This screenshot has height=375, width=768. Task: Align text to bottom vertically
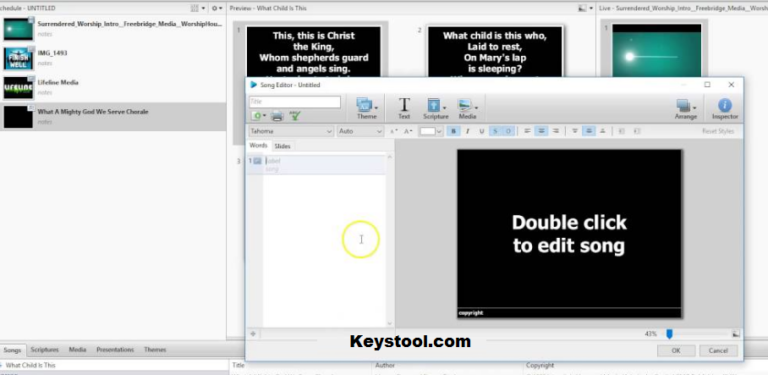[x=602, y=131]
